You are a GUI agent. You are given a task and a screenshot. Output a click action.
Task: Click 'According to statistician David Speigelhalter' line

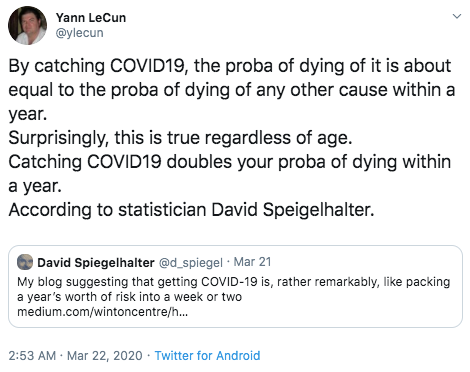point(191,210)
